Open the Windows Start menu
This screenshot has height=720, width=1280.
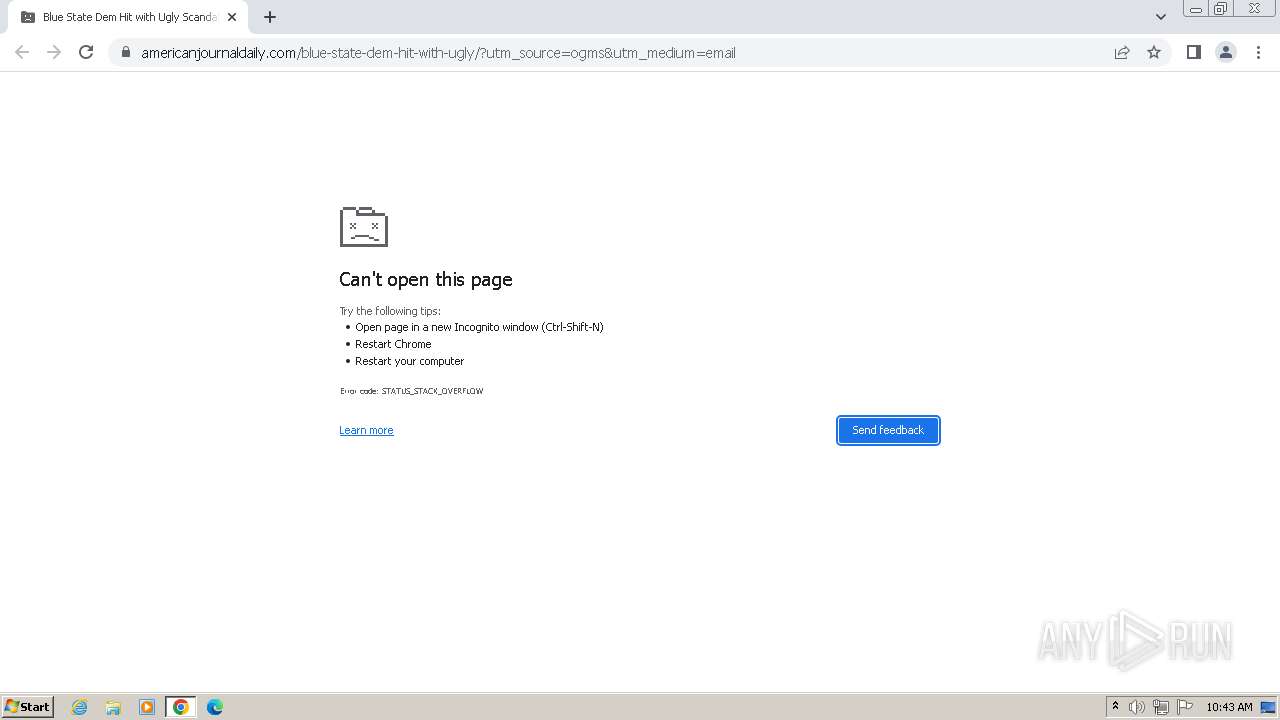pos(28,706)
